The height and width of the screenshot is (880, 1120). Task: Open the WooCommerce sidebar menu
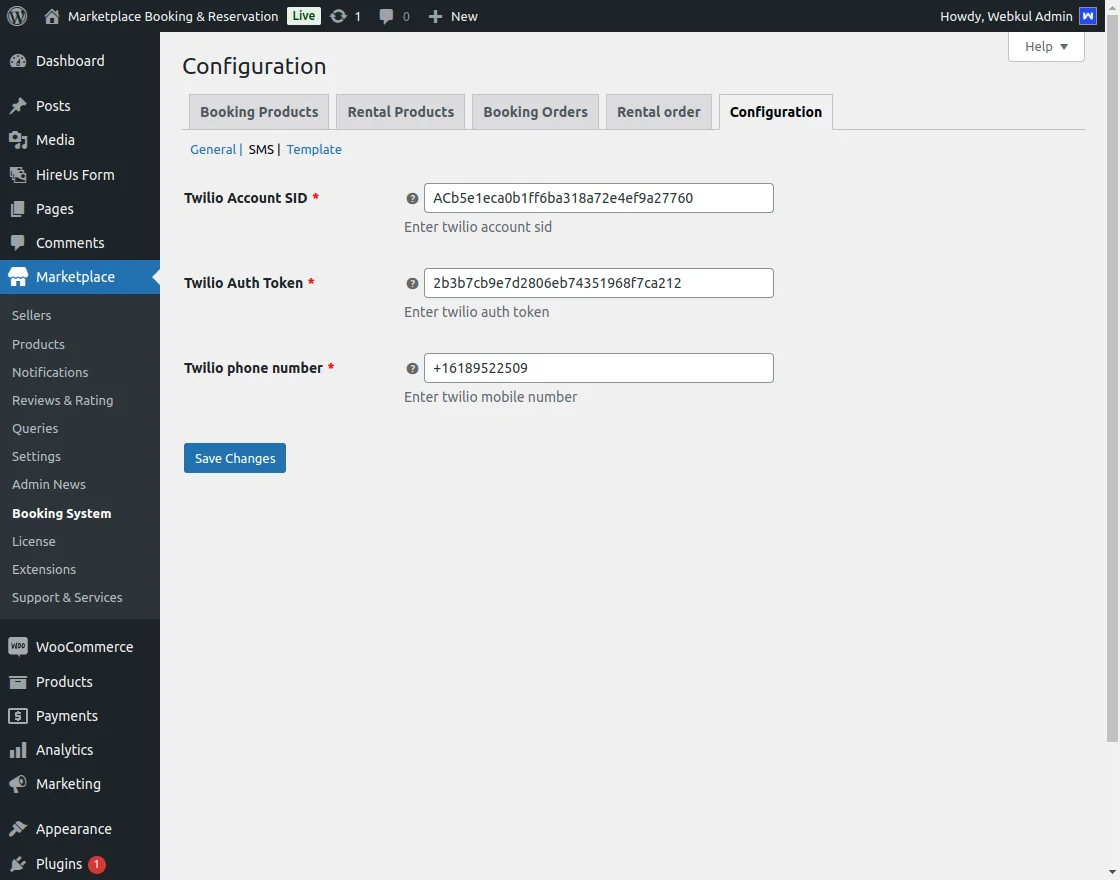[84, 647]
